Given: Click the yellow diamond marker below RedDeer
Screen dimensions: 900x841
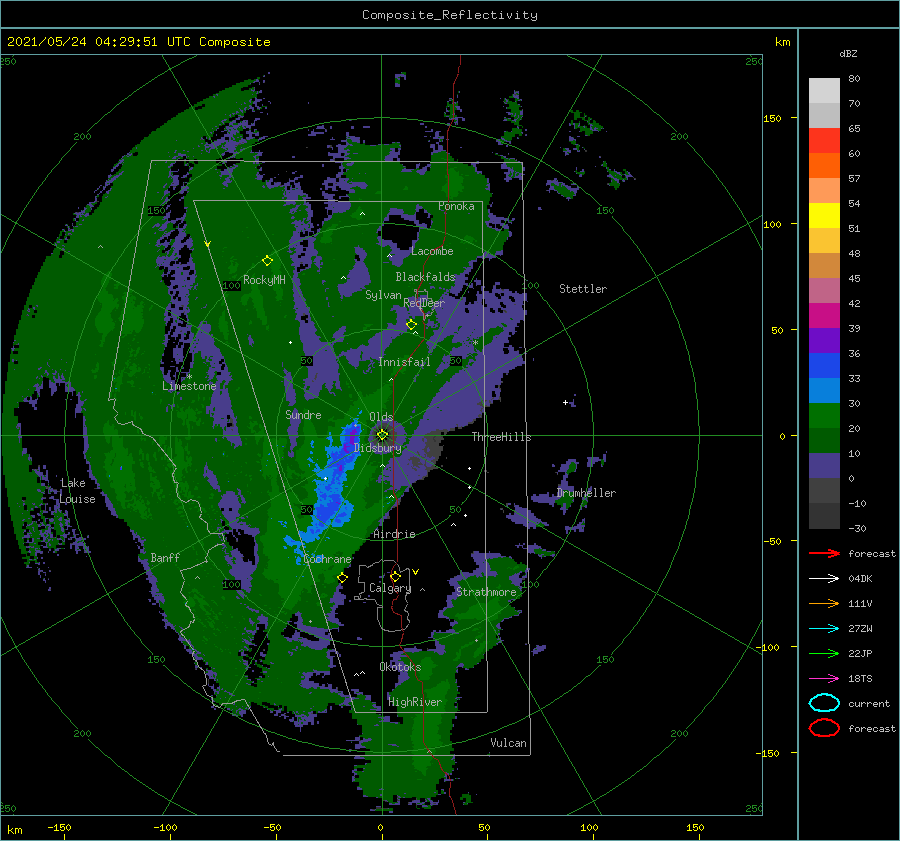Looking at the screenshot, I should tap(411, 324).
